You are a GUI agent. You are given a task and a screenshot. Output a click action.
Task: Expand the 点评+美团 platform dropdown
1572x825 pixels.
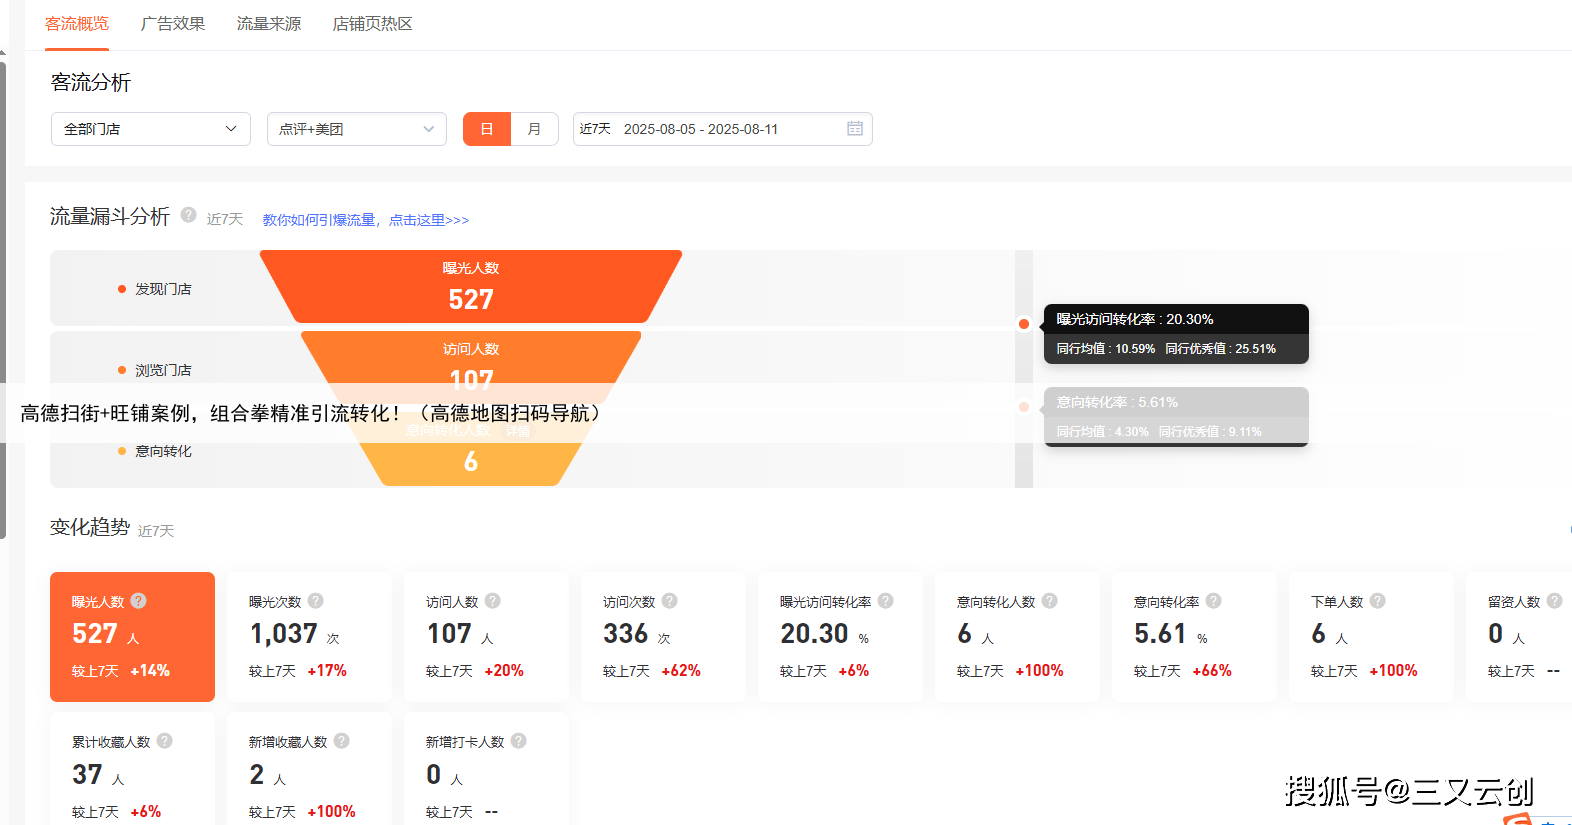click(356, 129)
